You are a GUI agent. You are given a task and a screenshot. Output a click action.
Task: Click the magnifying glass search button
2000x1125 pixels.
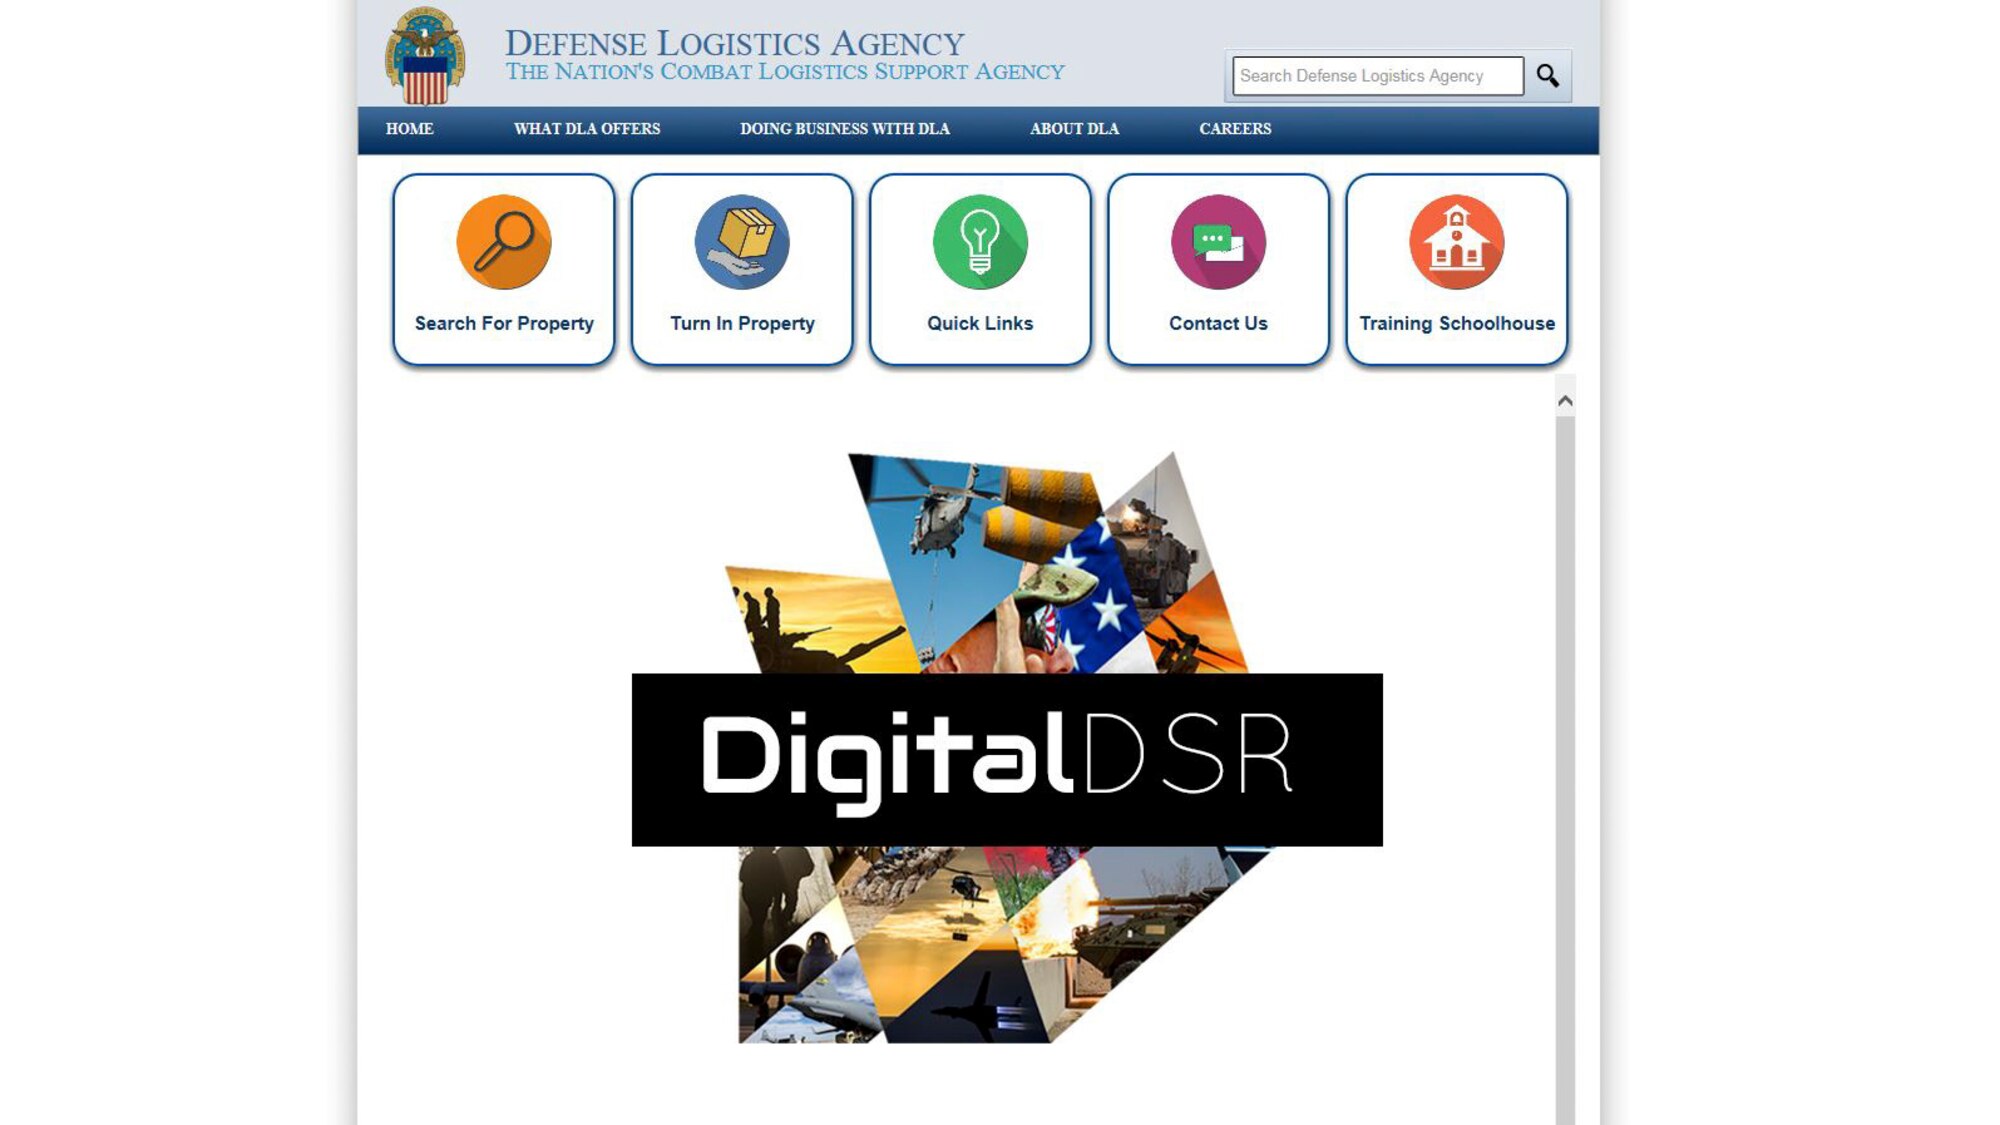[1548, 76]
